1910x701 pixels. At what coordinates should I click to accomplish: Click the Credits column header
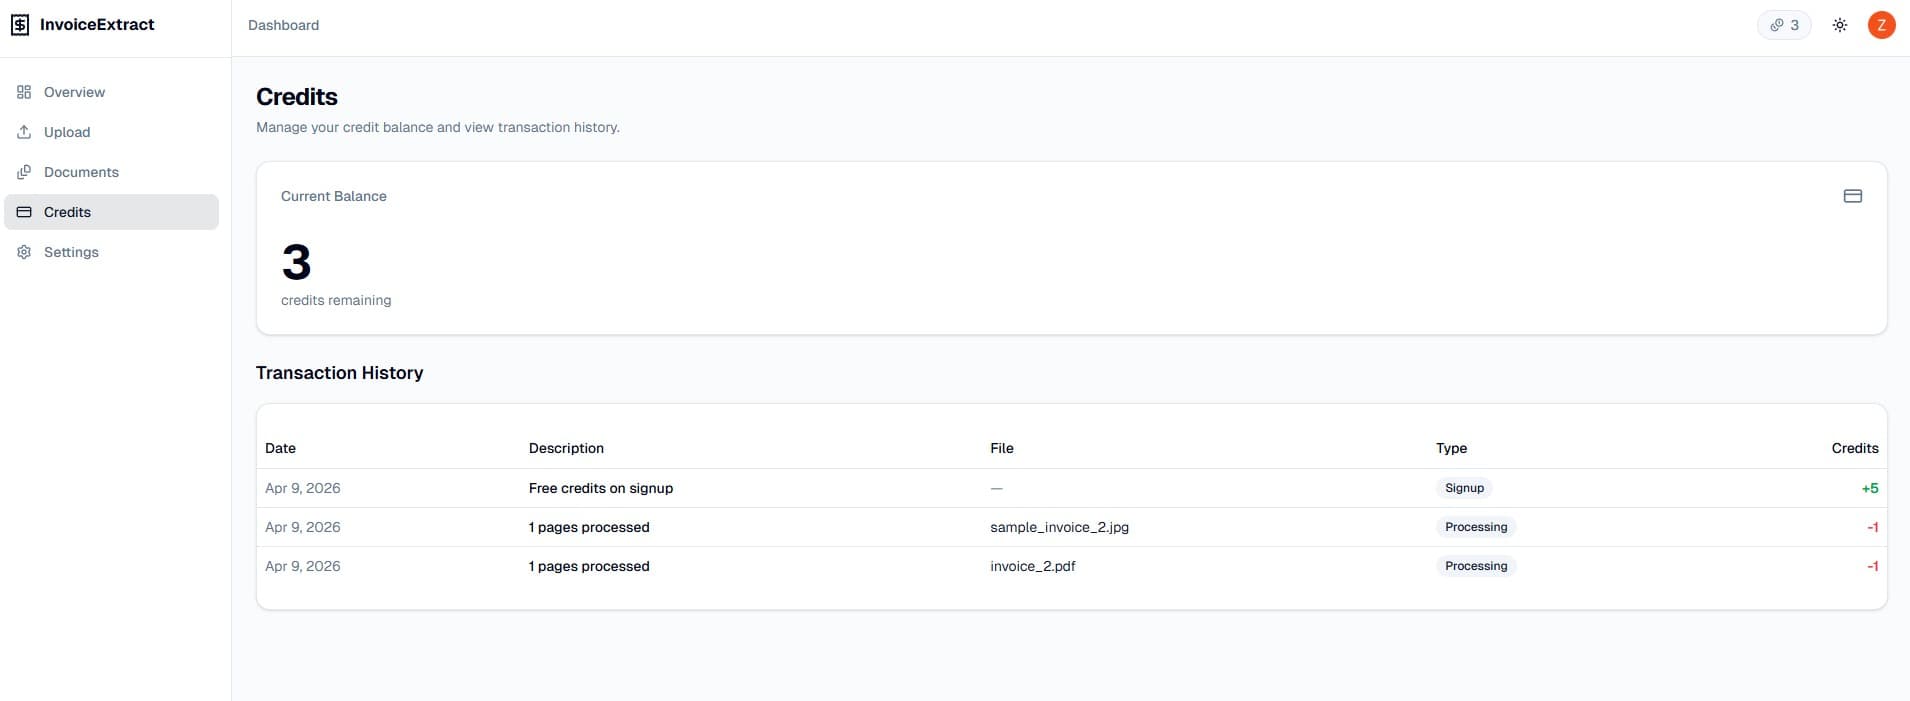tap(1855, 448)
